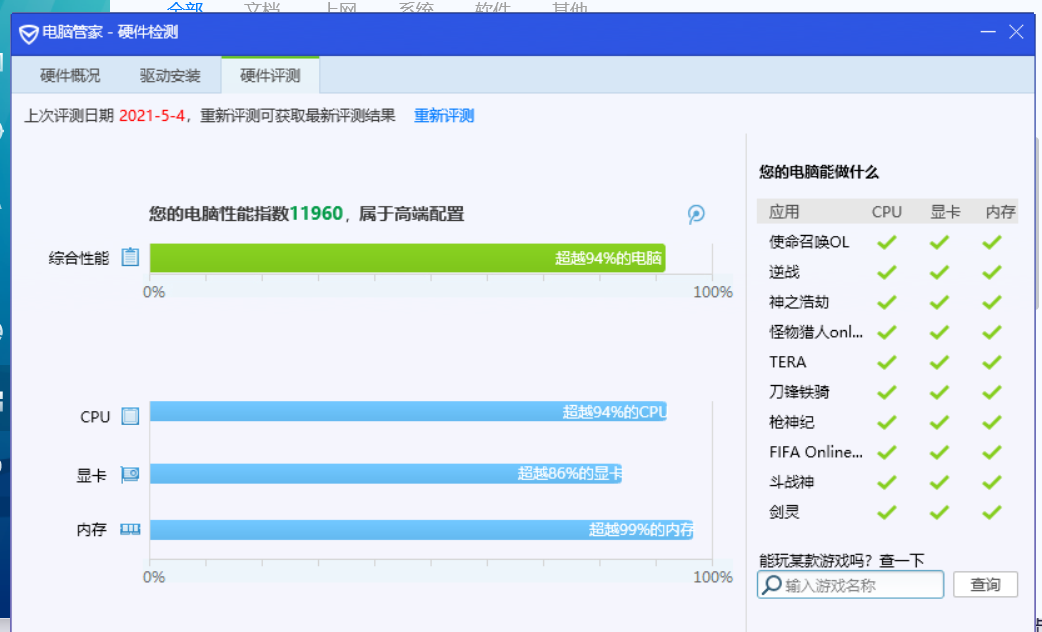Select the 刀锋铁骑 game name
The width and height of the screenshot is (1042, 632).
[x=799, y=392]
